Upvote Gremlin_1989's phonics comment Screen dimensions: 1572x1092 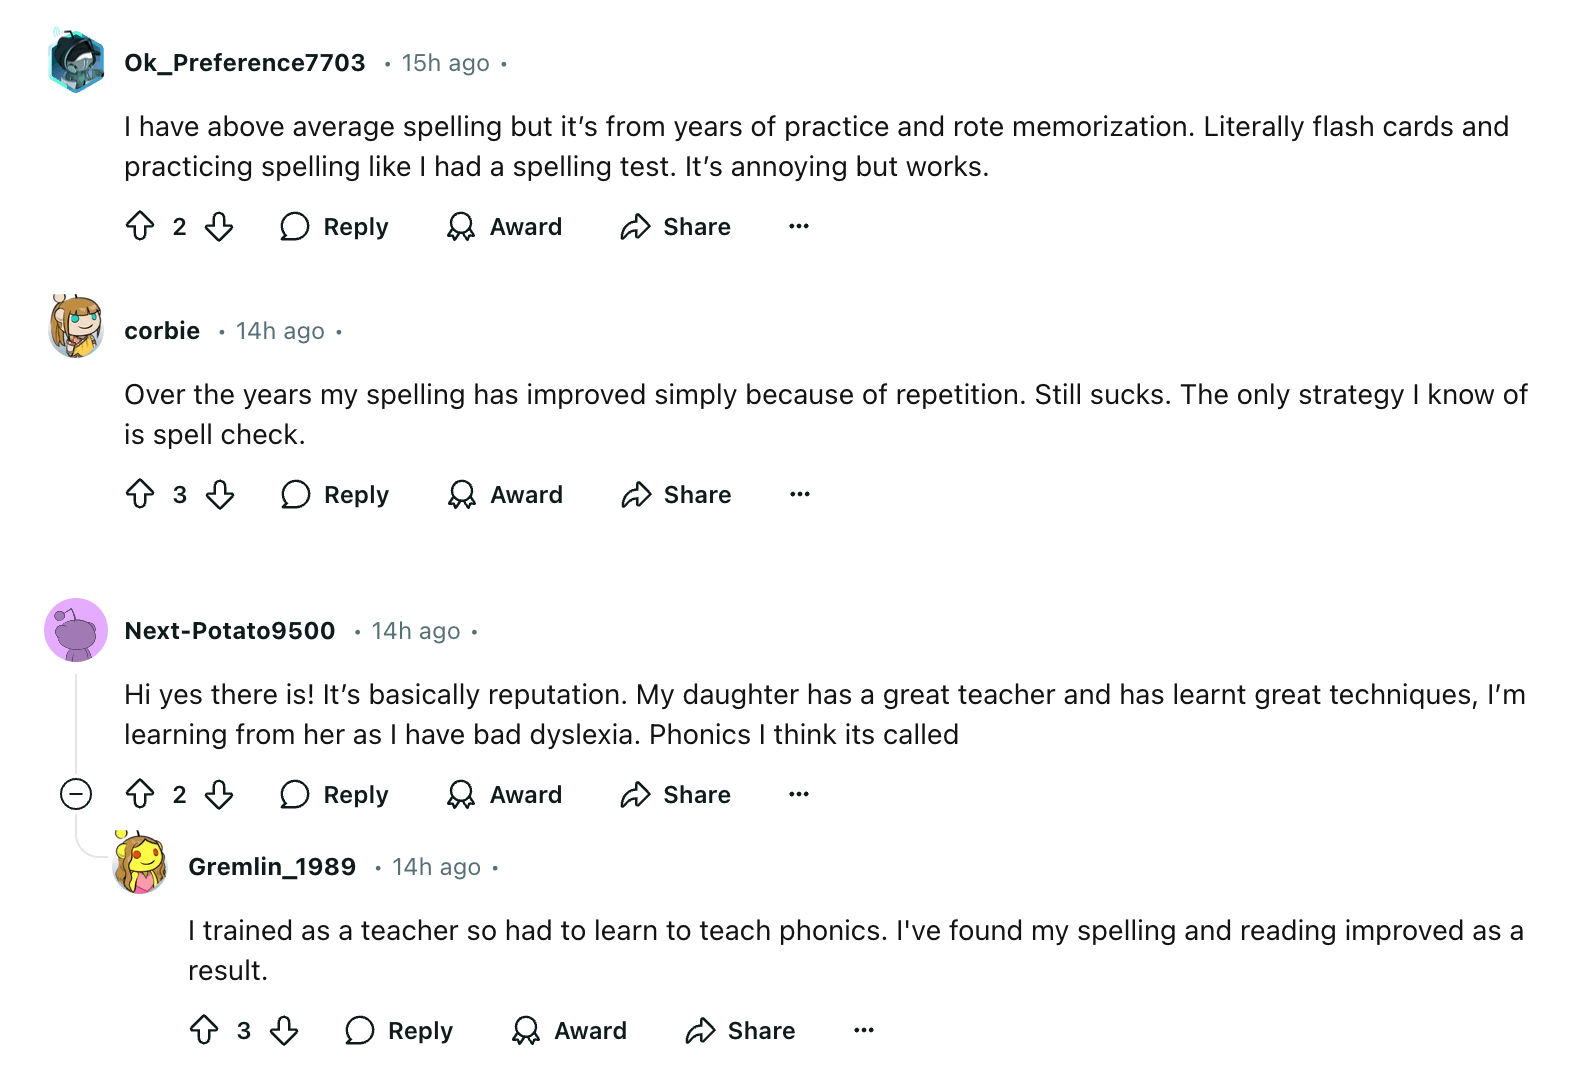[x=206, y=1030]
